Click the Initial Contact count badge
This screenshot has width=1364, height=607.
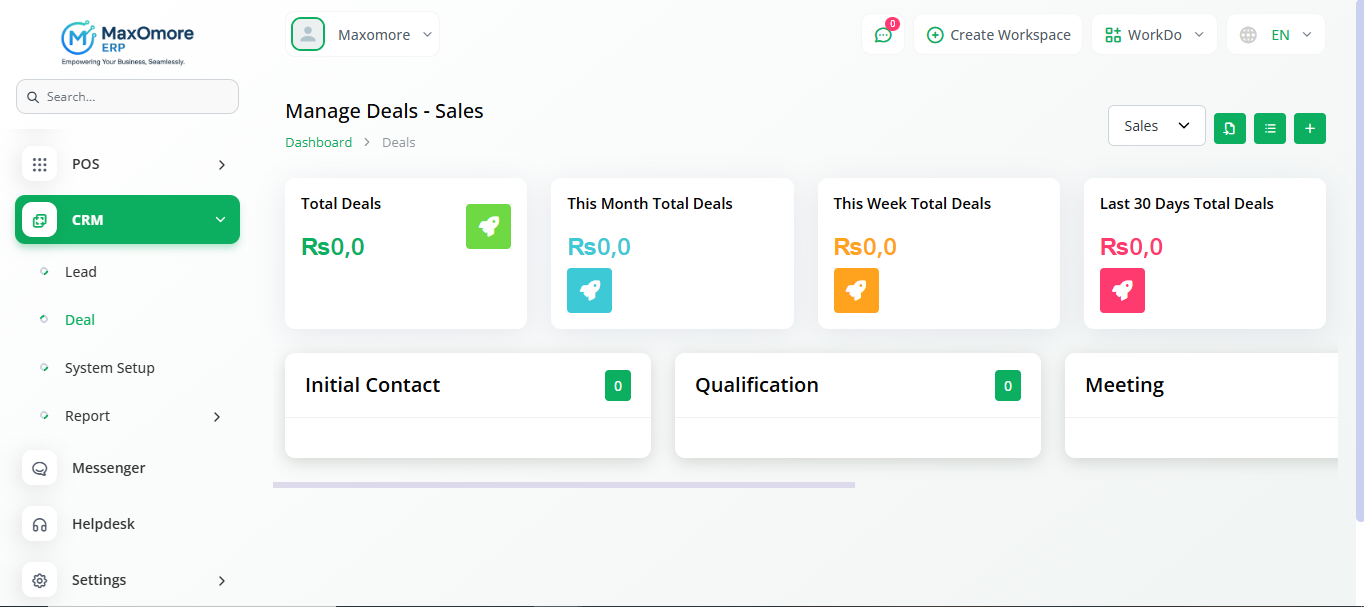tap(618, 386)
